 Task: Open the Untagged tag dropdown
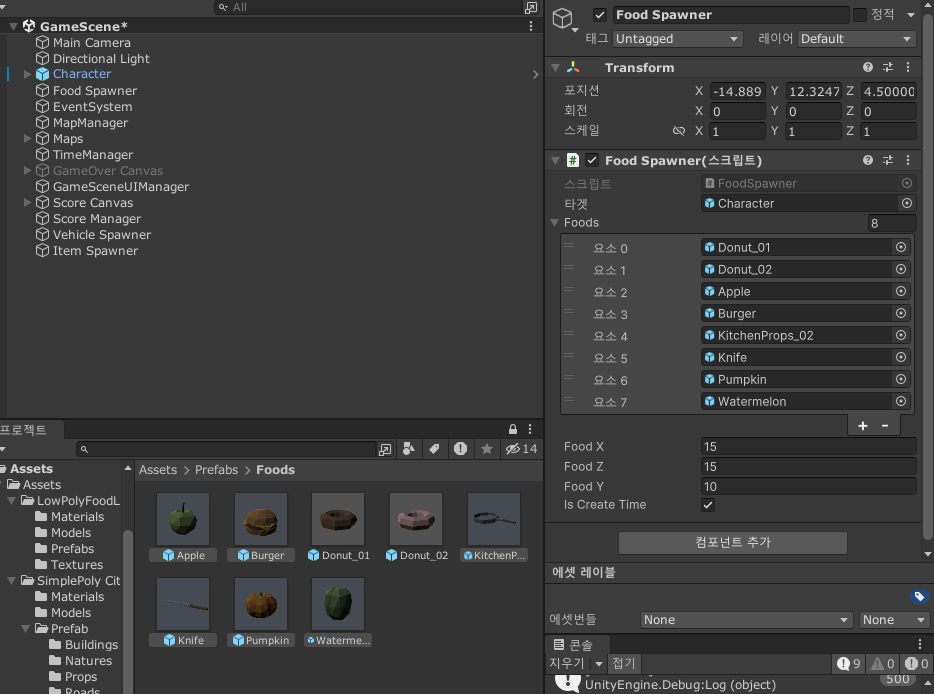(677, 39)
